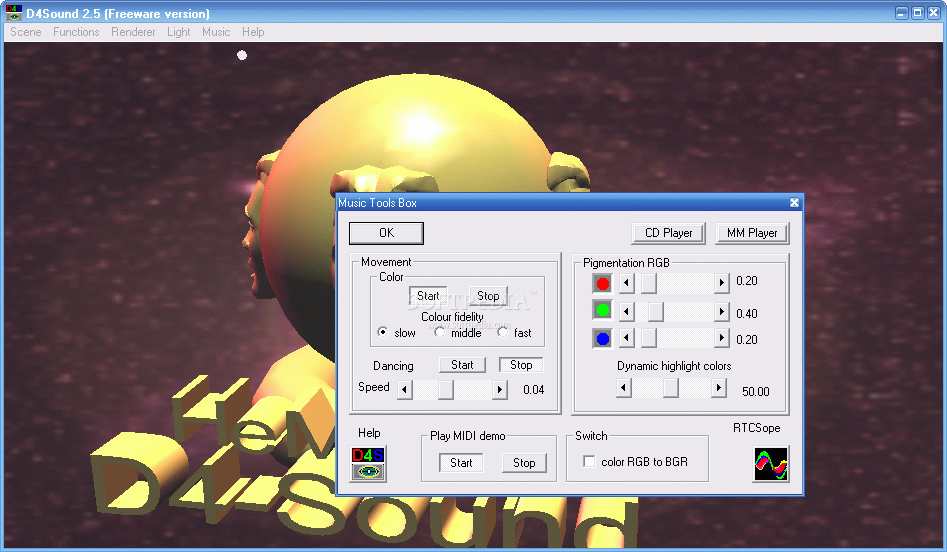Click the Speed slider thumb
Screen dimensions: 947x552
click(446, 390)
